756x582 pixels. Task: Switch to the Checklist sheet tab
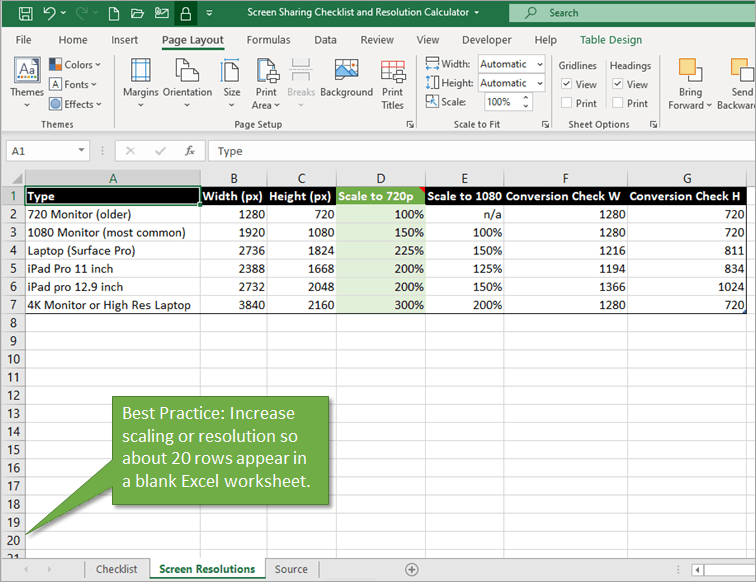pos(117,569)
